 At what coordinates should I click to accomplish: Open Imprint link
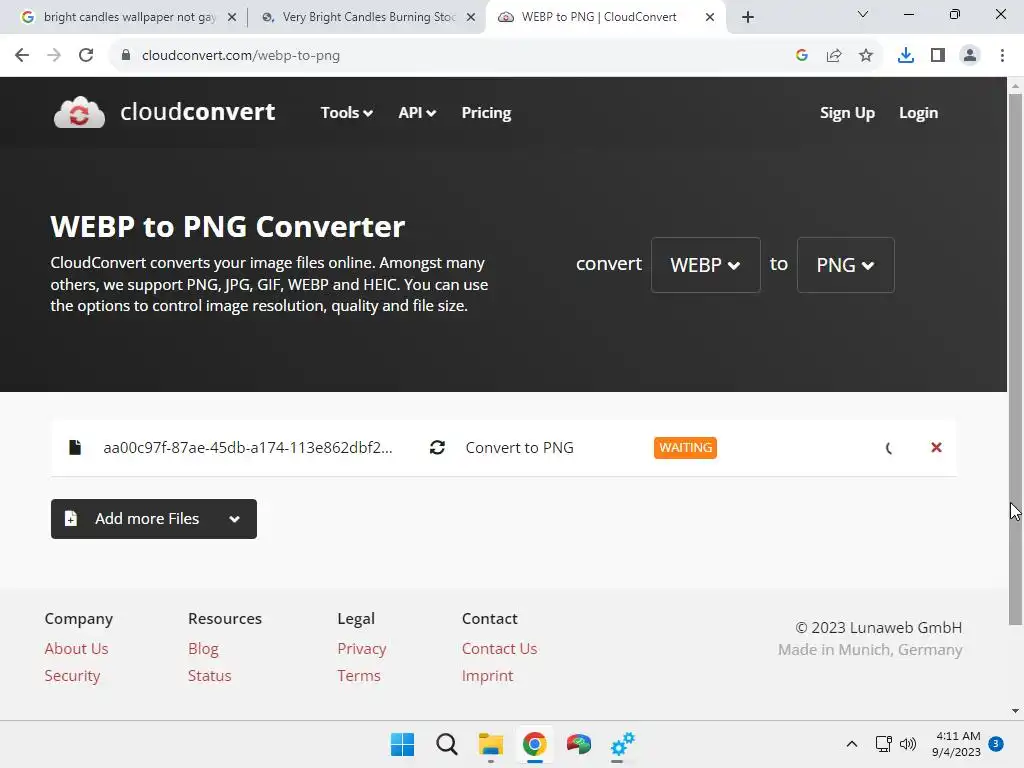(487, 676)
